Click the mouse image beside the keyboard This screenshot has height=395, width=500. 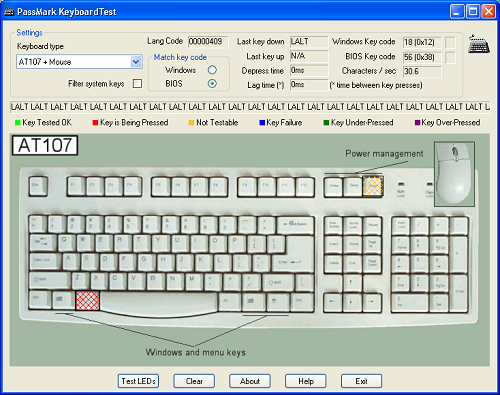454,174
